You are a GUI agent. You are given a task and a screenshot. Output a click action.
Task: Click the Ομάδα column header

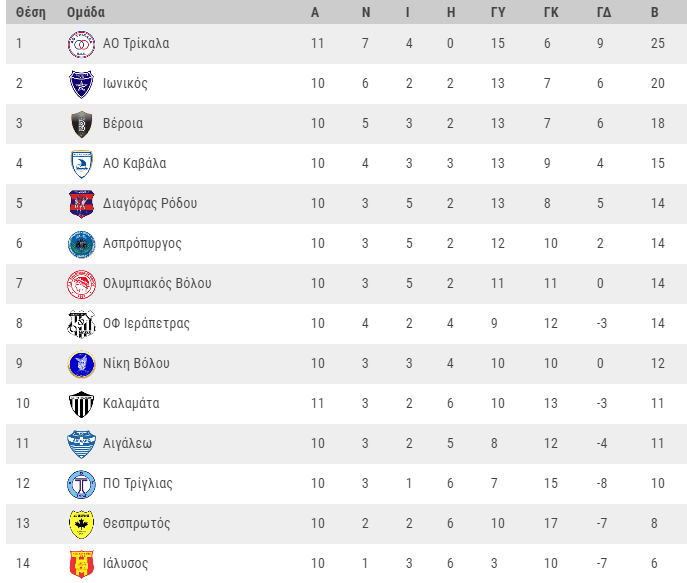[x=86, y=12]
